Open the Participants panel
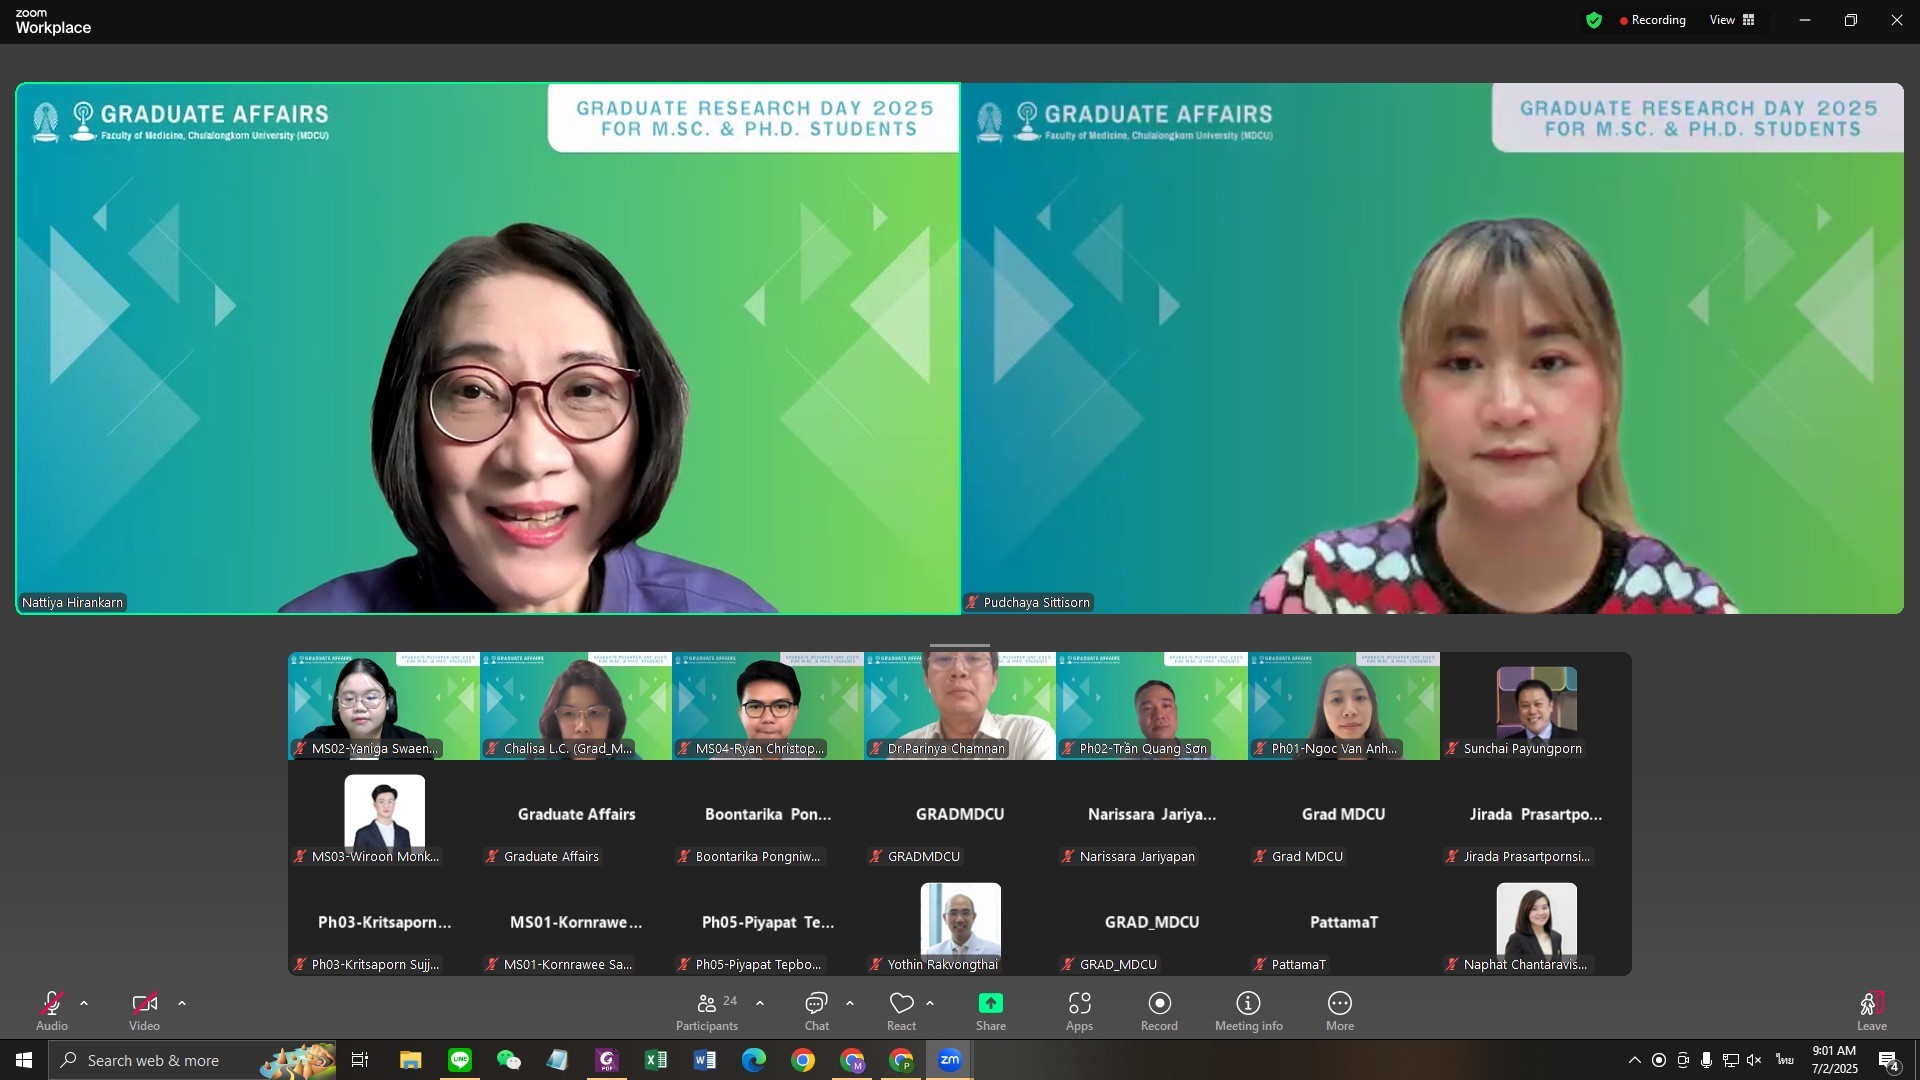 tap(707, 1010)
